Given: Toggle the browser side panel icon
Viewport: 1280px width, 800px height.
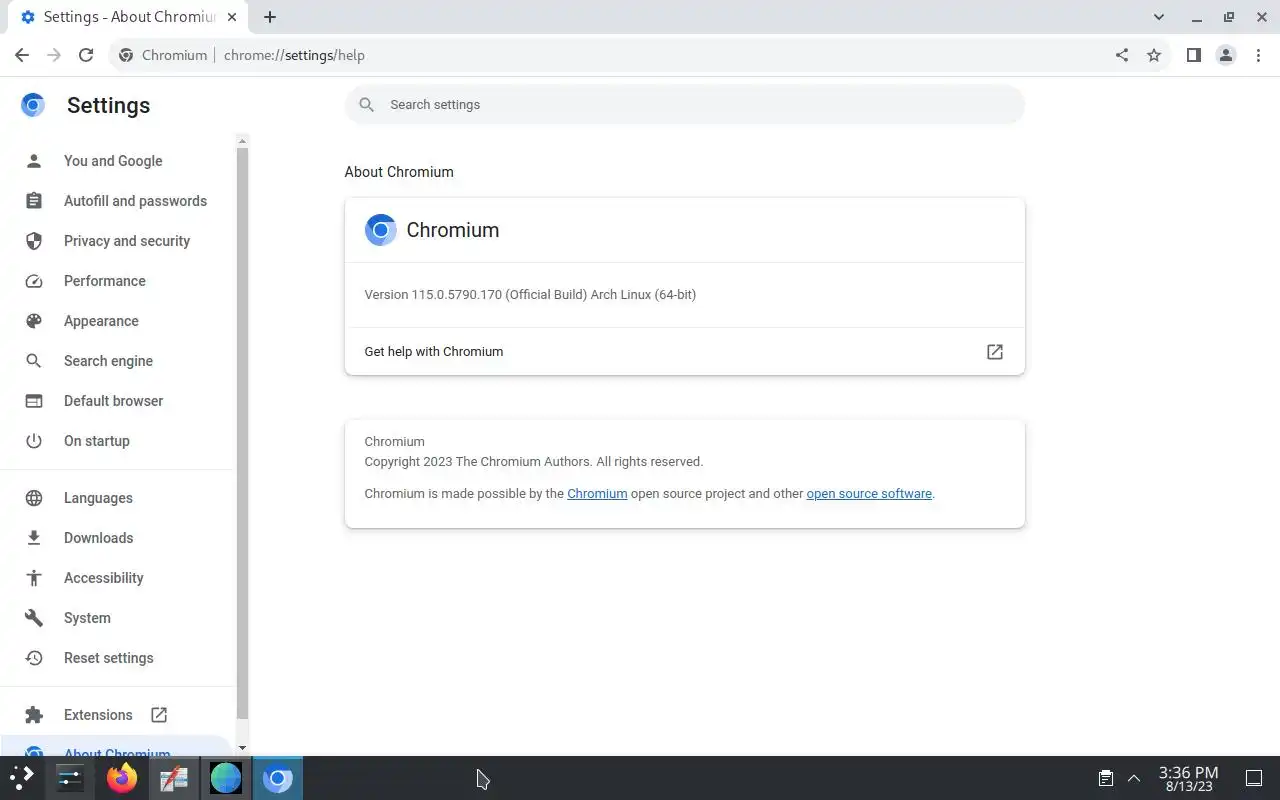Looking at the screenshot, I should [1193, 55].
